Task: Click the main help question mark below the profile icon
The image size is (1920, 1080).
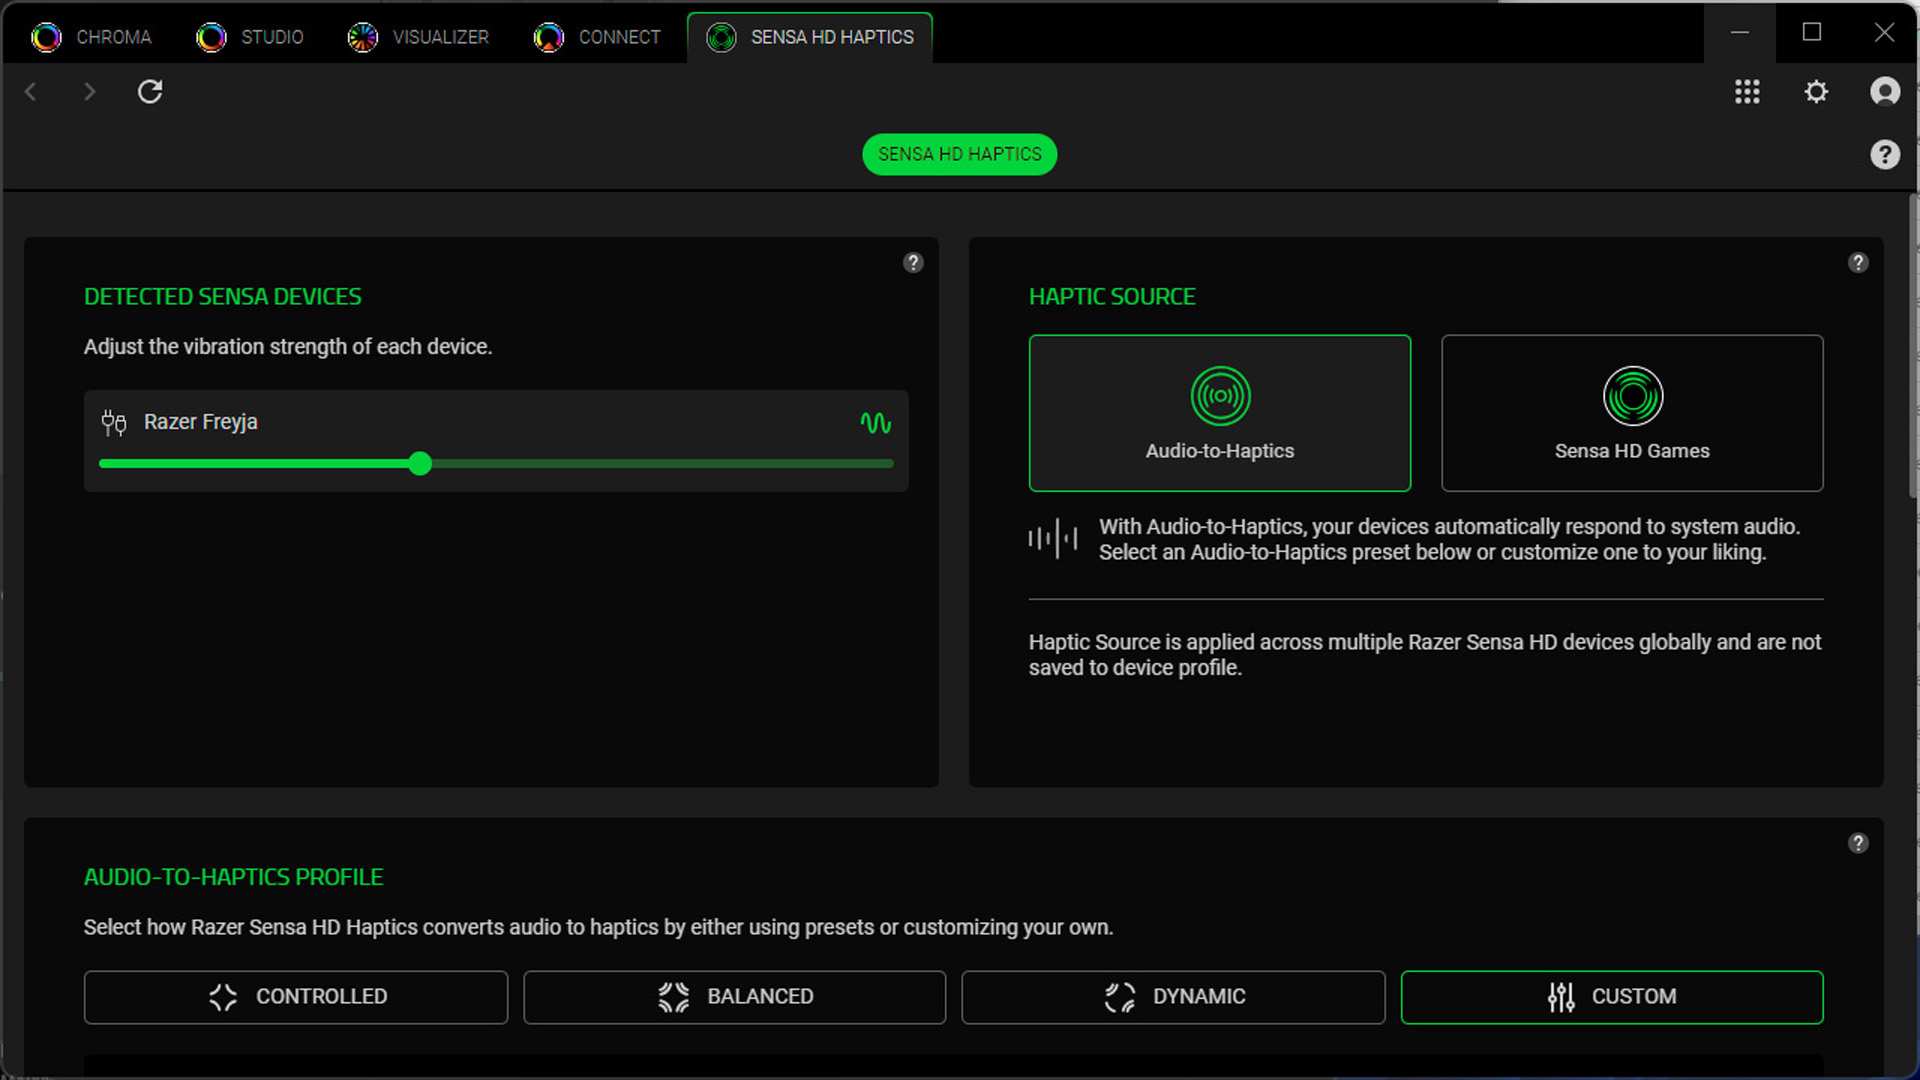Action: point(1885,154)
